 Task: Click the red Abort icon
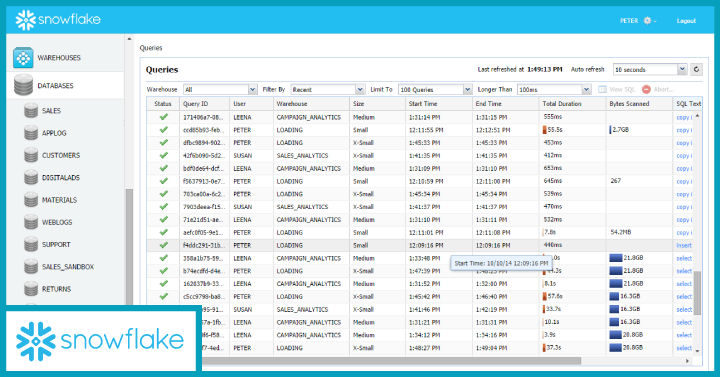click(x=646, y=90)
